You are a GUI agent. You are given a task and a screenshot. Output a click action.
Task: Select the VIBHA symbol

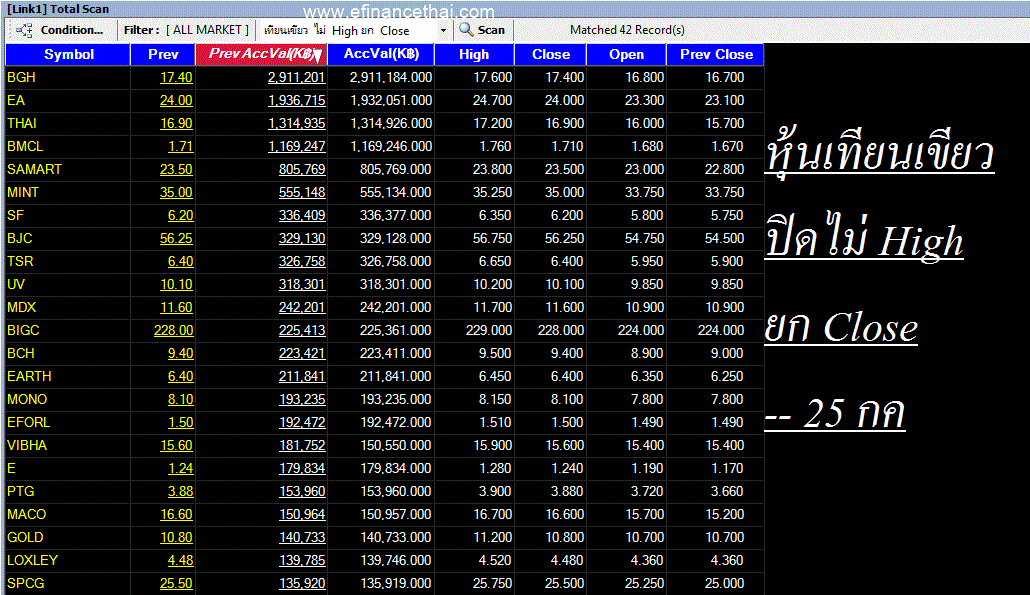[x=27, y=445]
